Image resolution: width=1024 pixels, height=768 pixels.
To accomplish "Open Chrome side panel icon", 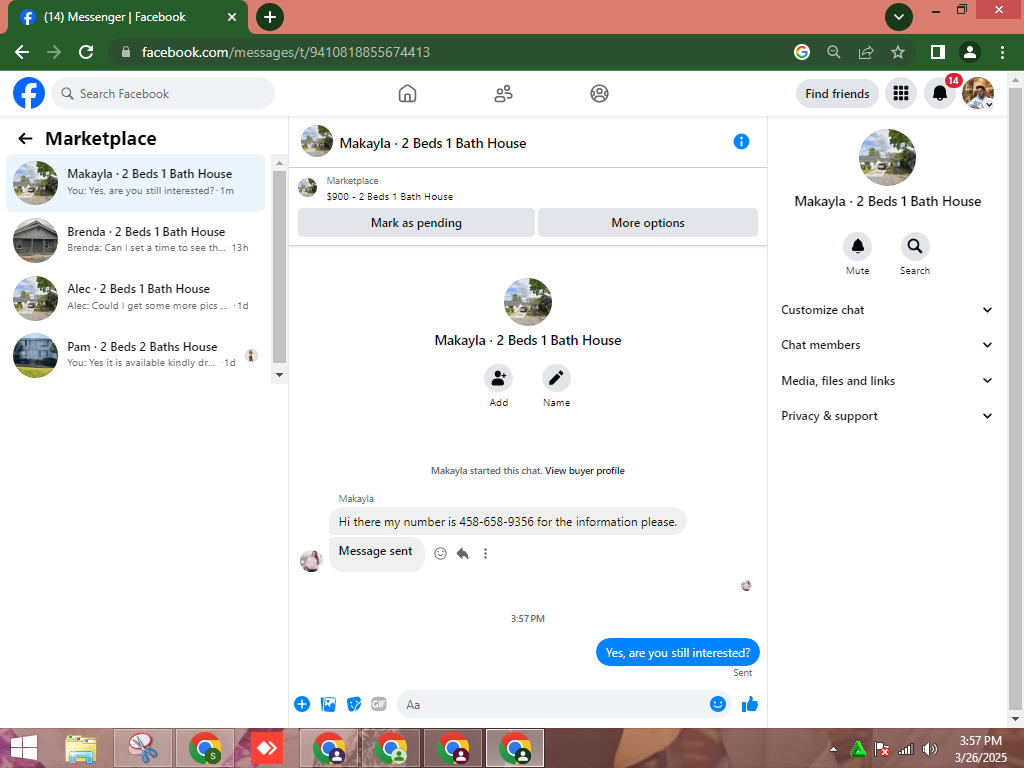I will (938, 52).
